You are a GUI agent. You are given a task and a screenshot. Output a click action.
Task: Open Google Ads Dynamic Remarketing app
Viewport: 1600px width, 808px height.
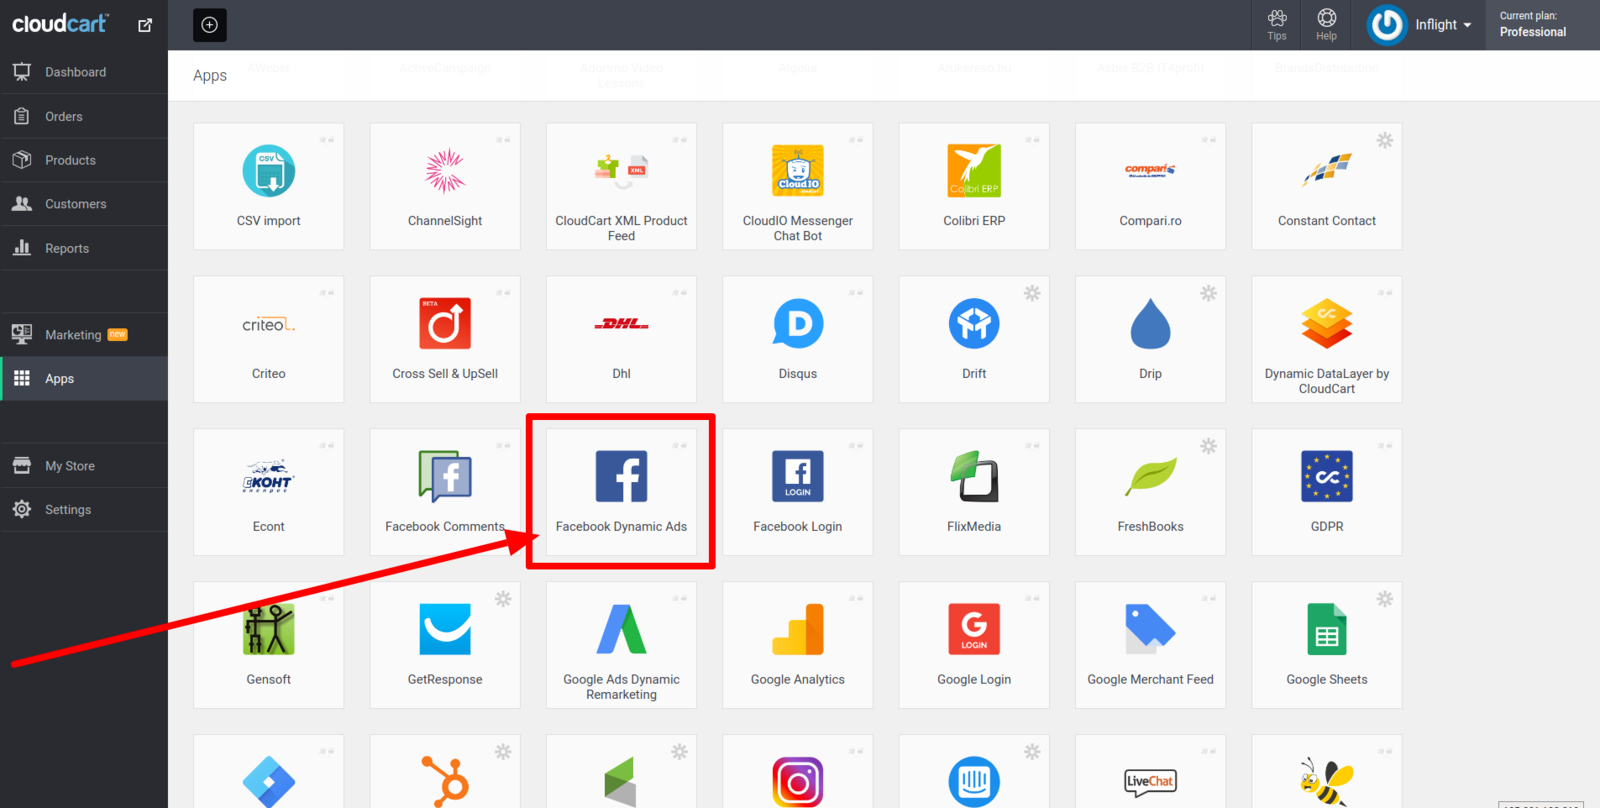pyautogui.click(x=621, y=645)
